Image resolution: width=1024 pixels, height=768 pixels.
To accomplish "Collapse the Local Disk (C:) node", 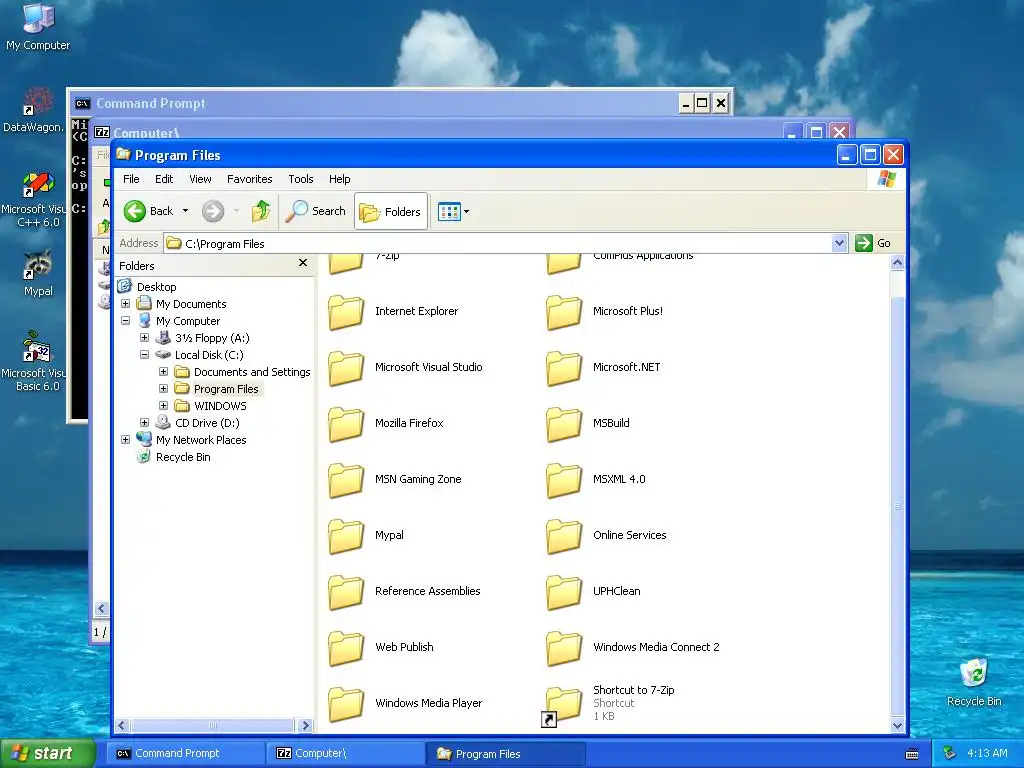I will (x=144, y=355).
